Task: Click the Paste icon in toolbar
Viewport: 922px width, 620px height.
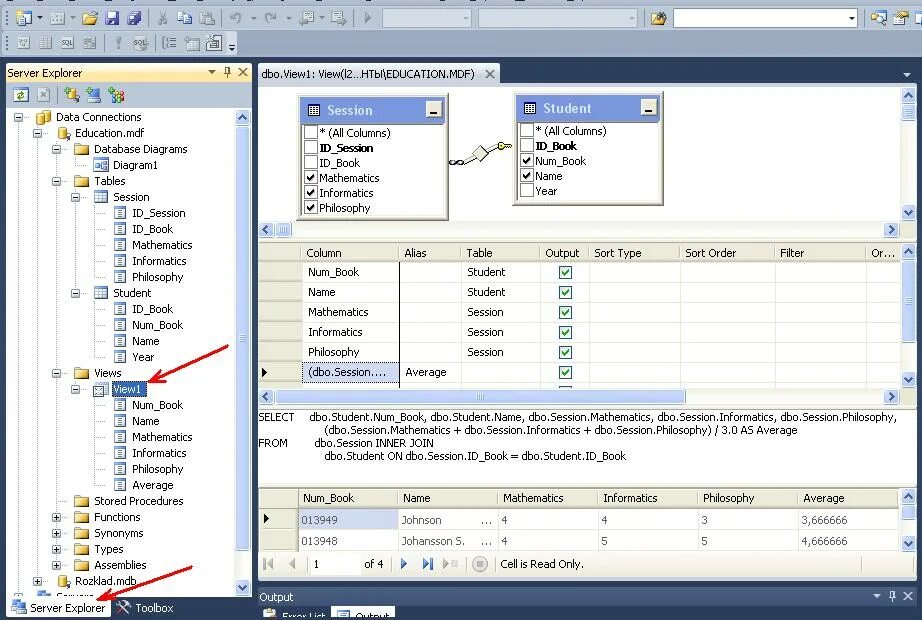Action: [207, 18]
